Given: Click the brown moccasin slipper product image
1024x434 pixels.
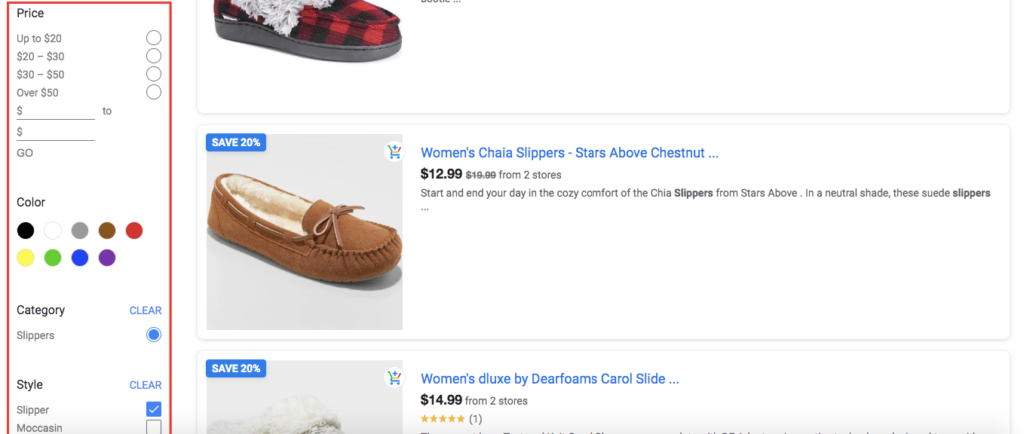Looking at the screenshot, I should (x=304, y=232).
